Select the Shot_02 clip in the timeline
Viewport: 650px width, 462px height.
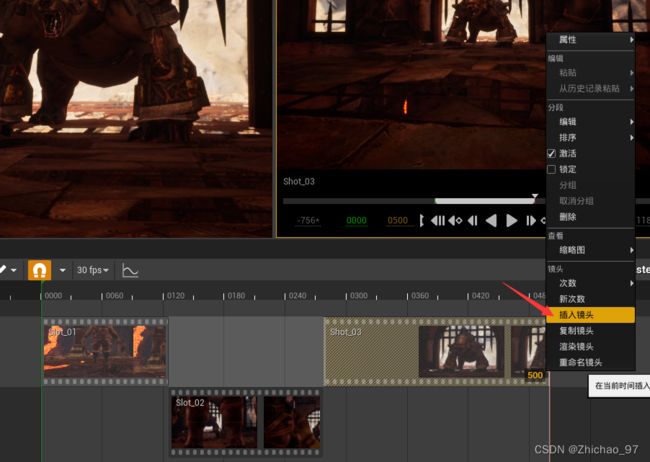pos(246,422)
